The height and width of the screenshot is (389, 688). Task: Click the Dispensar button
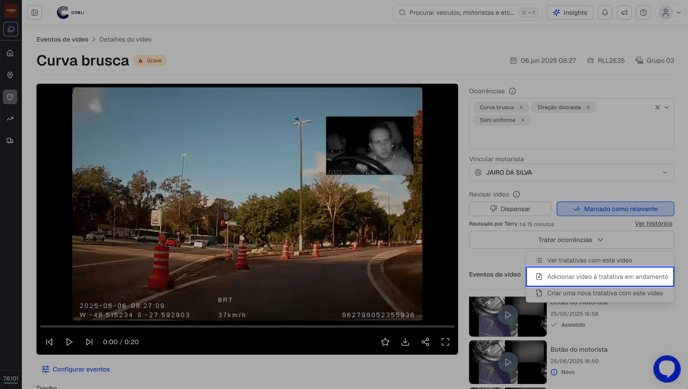(x=510, y=209)
